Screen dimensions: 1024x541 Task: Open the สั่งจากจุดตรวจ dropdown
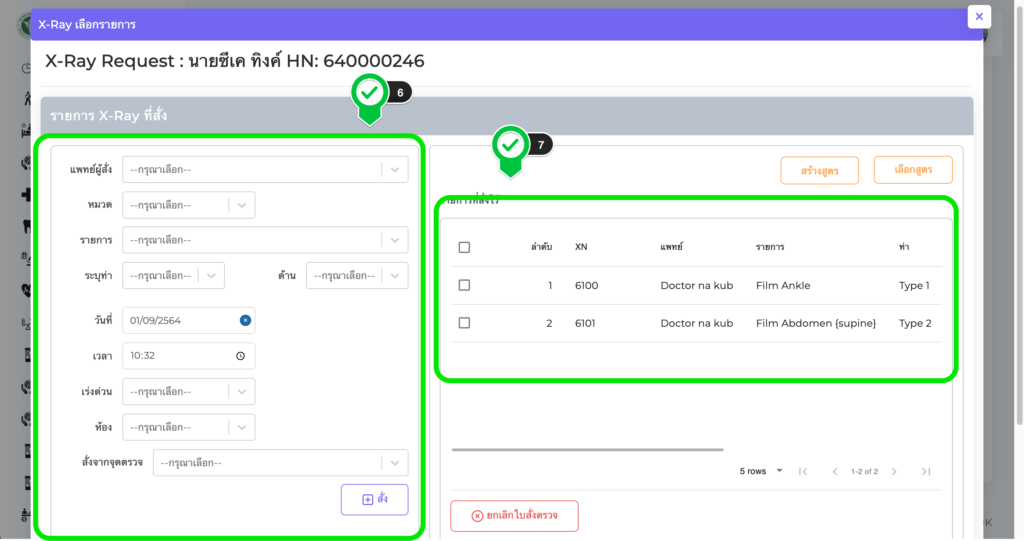tap(280, 463)
